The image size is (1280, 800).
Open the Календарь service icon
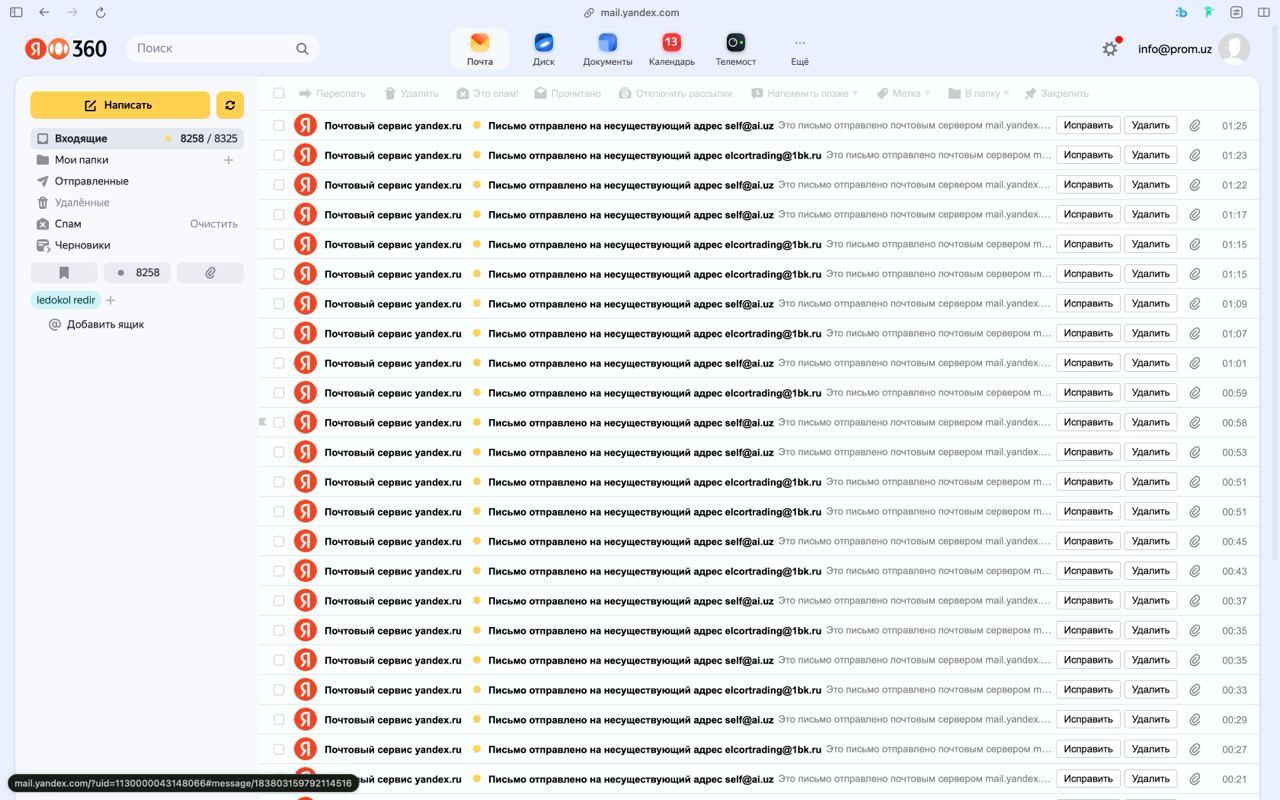click(672, 48)
